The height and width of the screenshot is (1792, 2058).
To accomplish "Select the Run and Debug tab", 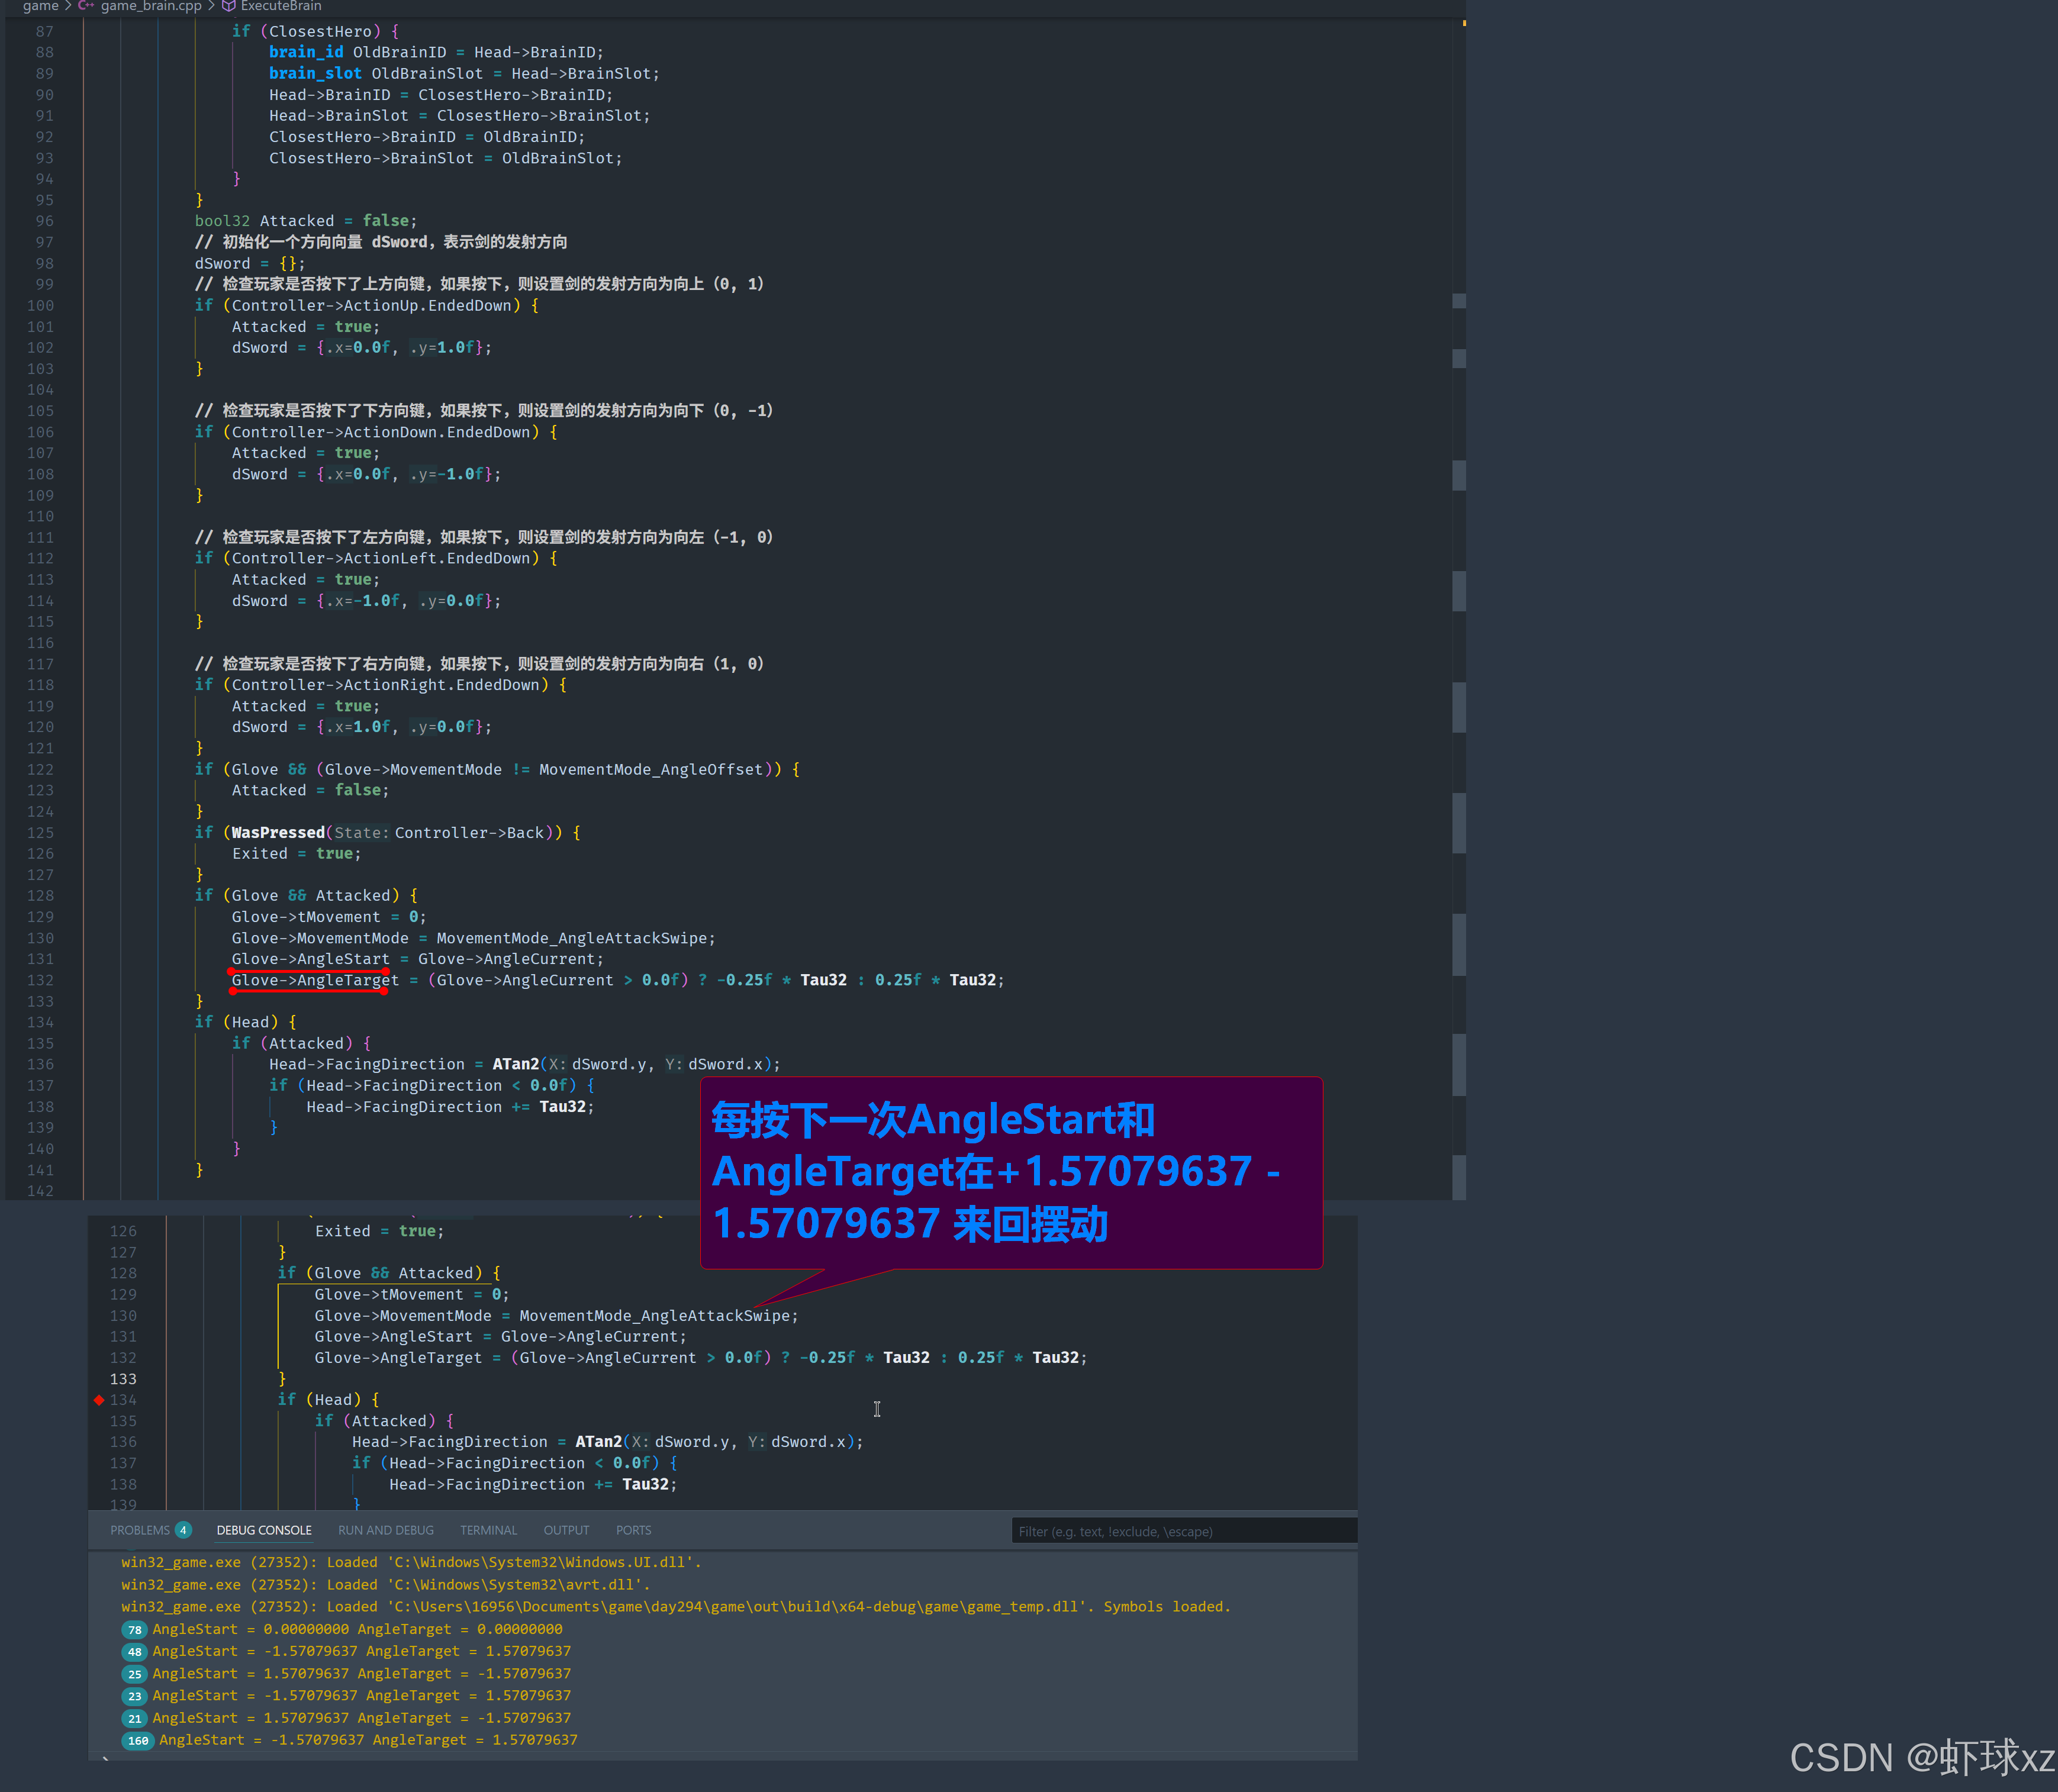I will coord(386,1531).
